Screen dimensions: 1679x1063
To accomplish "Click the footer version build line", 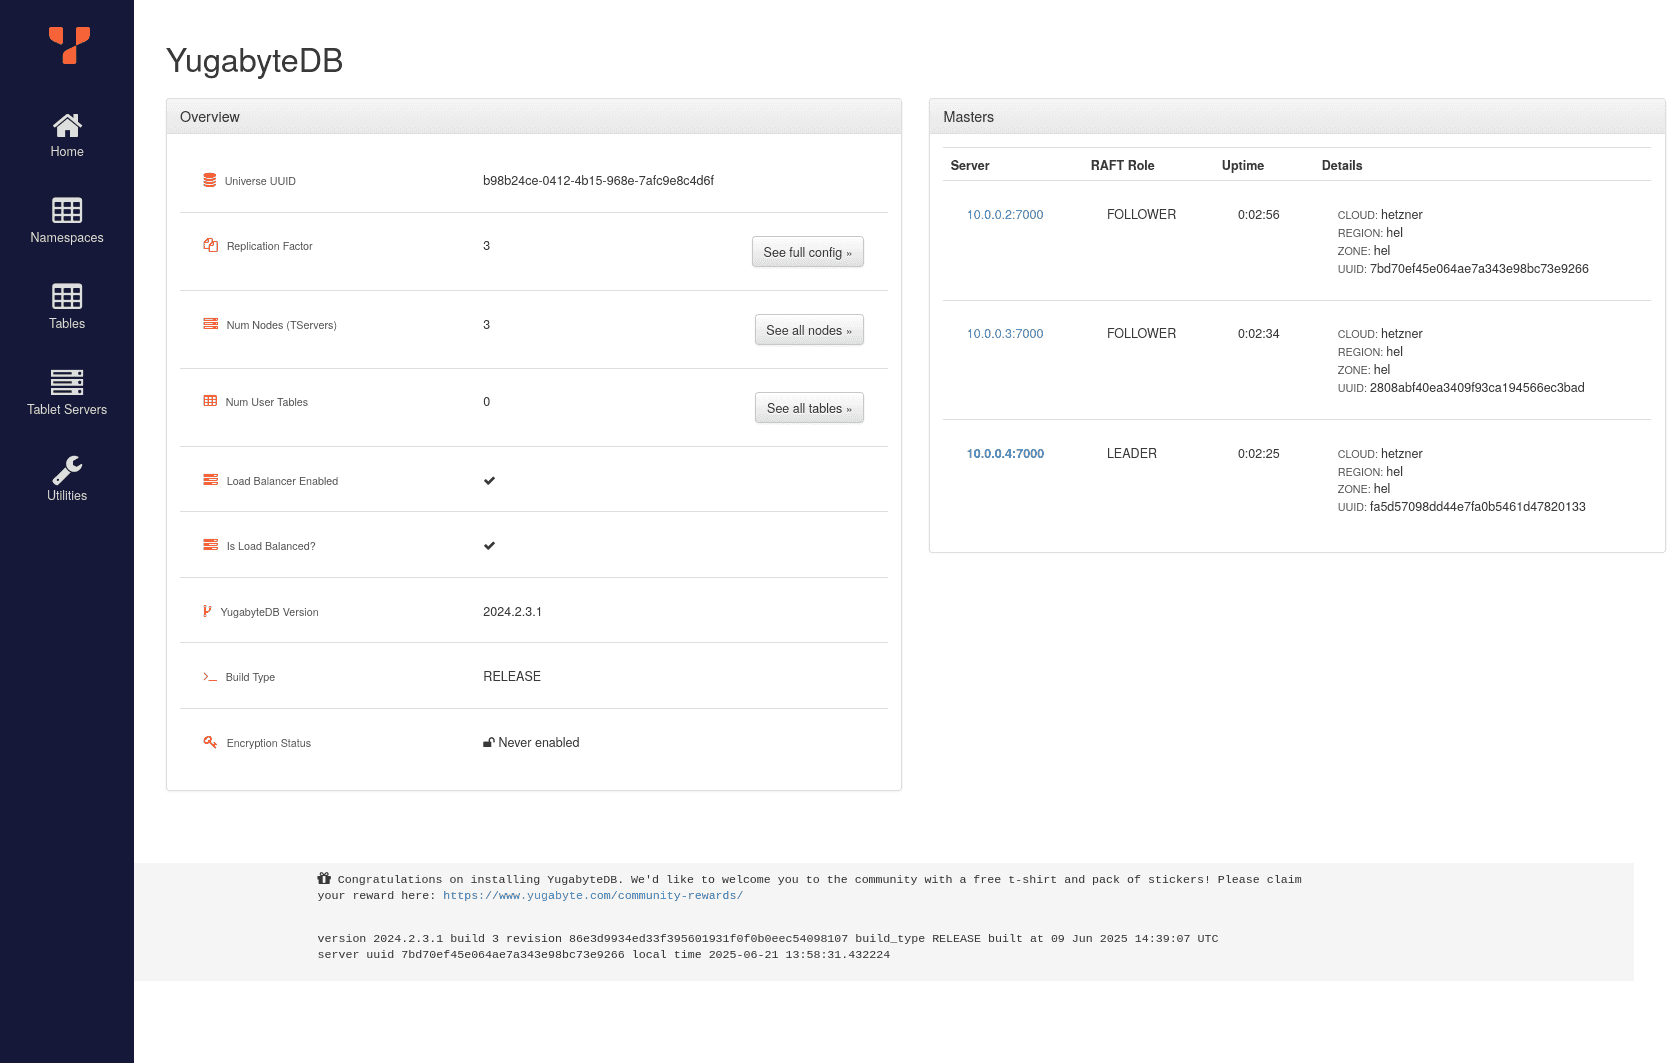I will point(768,938).
